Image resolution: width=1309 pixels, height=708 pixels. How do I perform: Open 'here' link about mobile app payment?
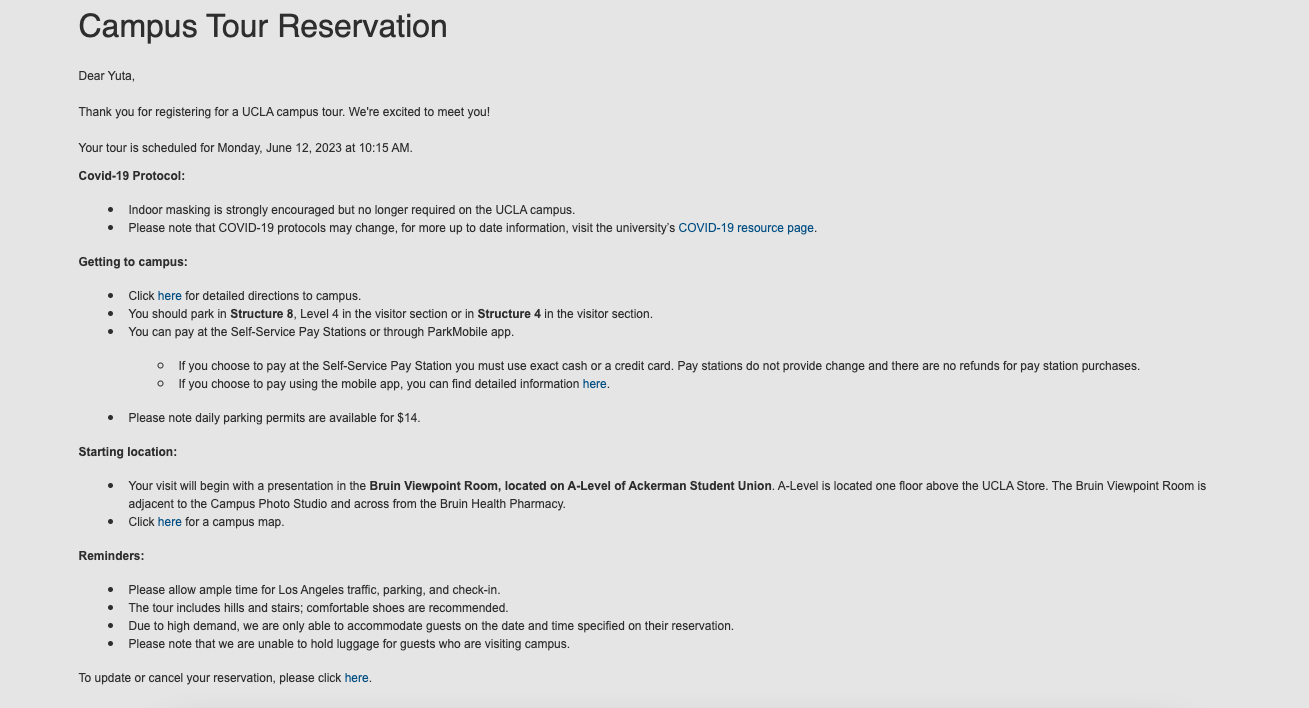[x=594, y=384]
